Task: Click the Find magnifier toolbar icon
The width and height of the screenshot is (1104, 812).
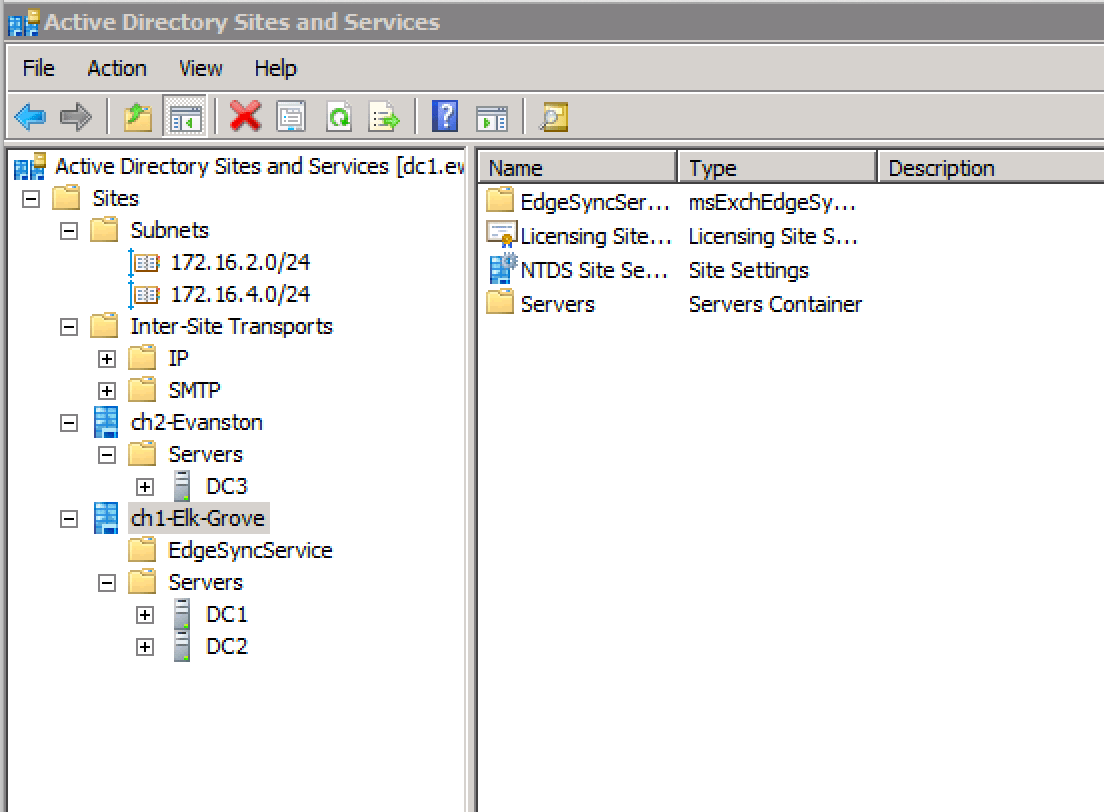Action: [553, 116]
